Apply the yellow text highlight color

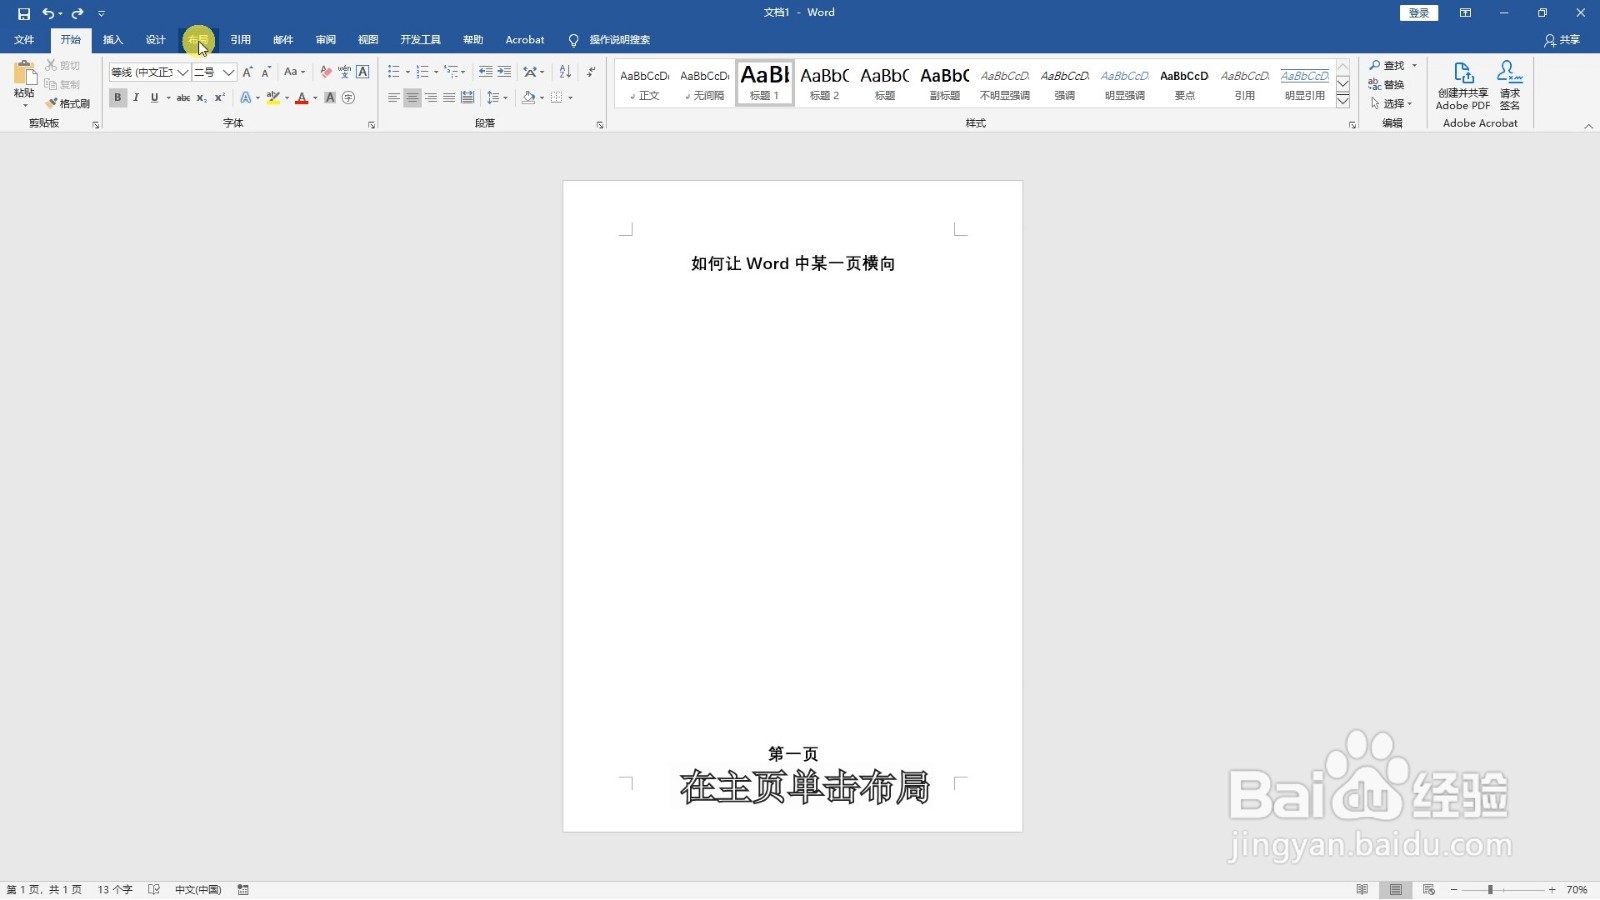pos(273,98)
